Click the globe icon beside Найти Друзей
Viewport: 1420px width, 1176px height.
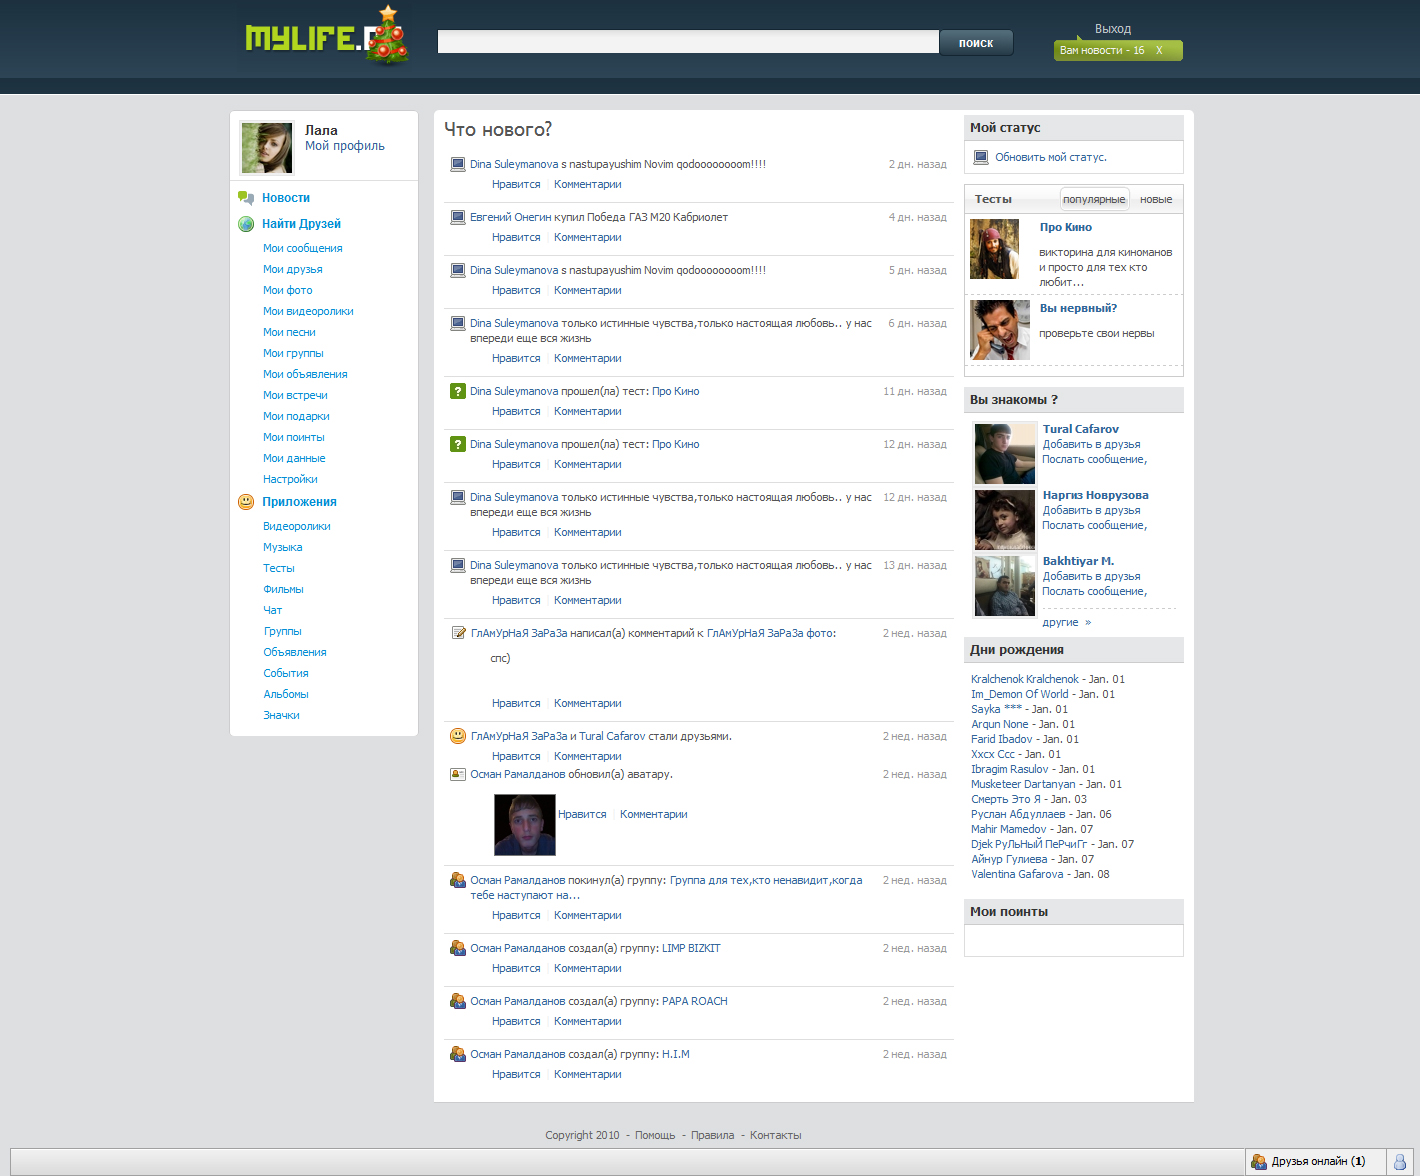point(246,224)
